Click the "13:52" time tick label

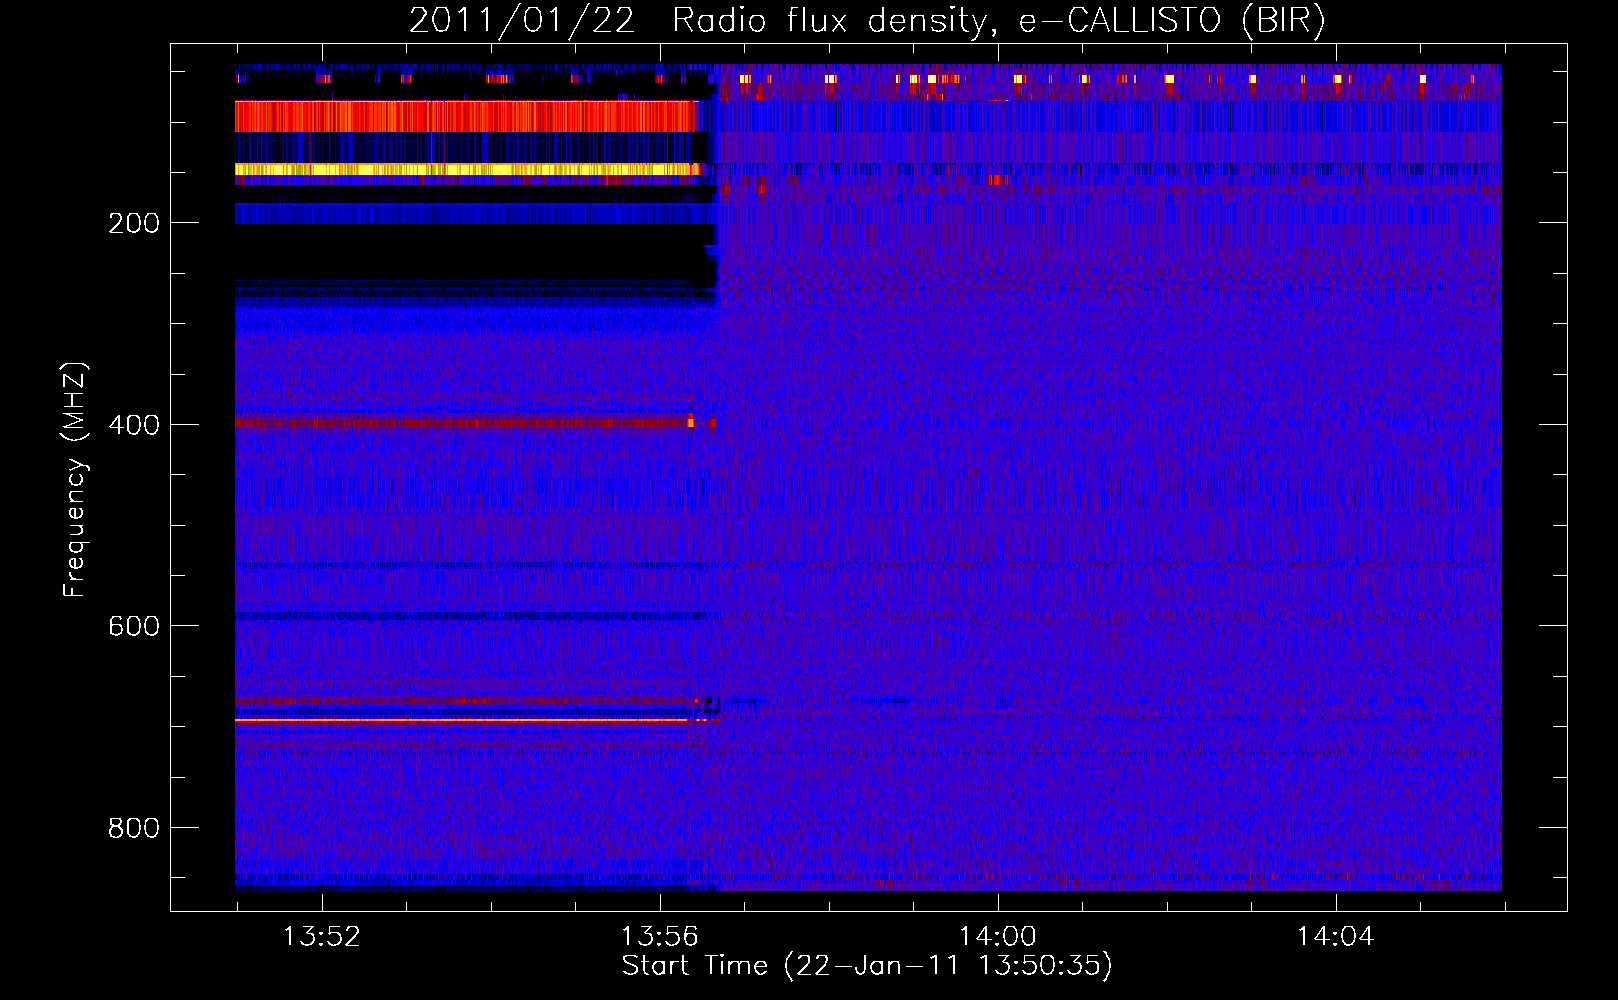coord(321,937)
